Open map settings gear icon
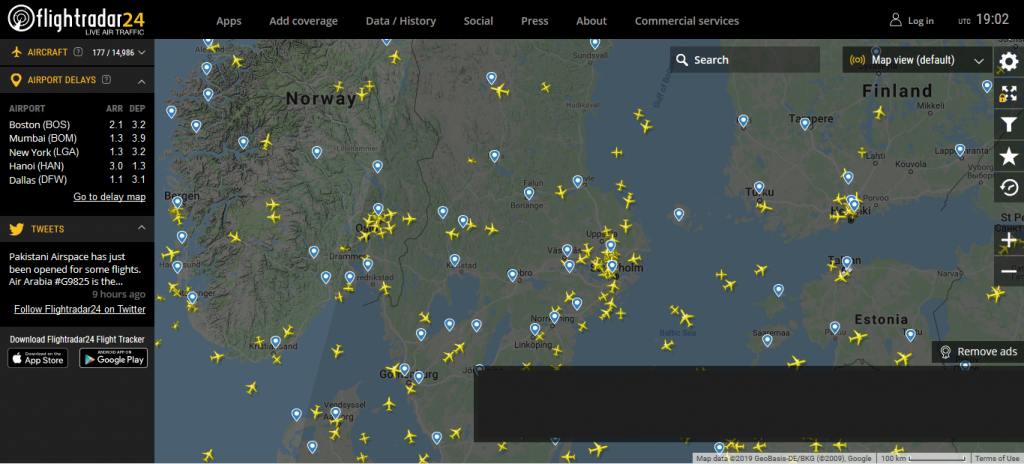This screenshot has width=1024, height=464. (x=1008, y=61)
